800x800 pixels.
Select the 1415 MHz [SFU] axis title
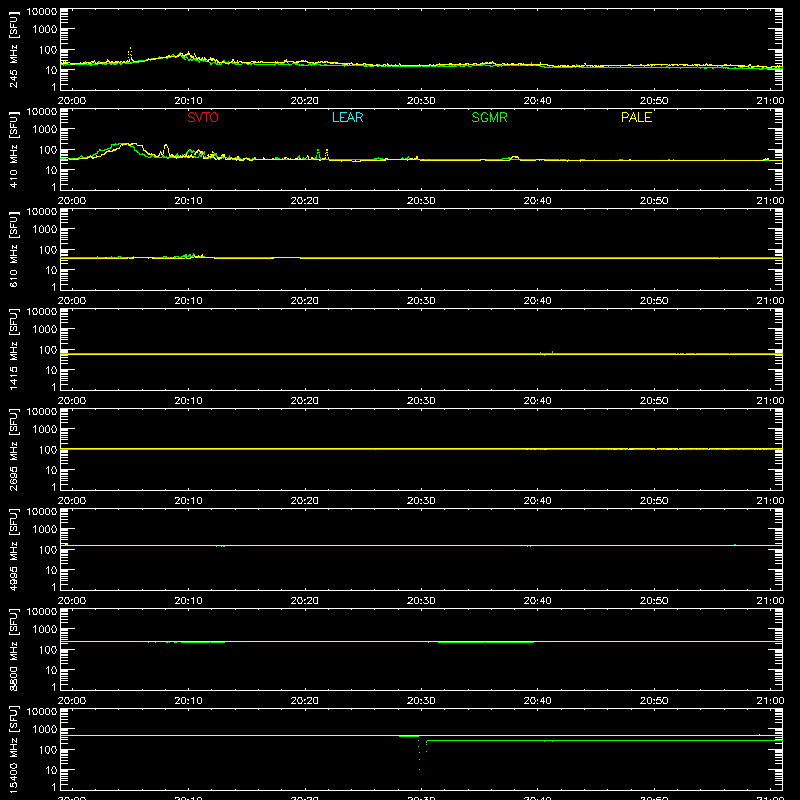coord(13,350)
